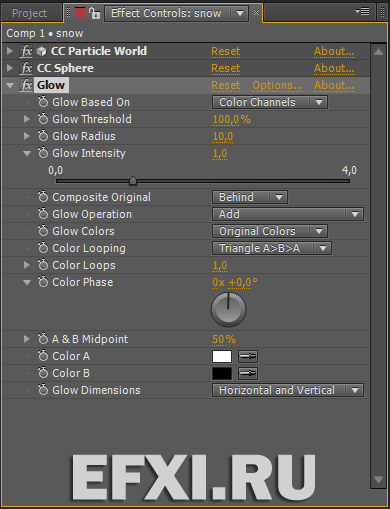Click the stopwatch for Glow Threshold
This screenshot has width=390, height=509.
[43, 119]
